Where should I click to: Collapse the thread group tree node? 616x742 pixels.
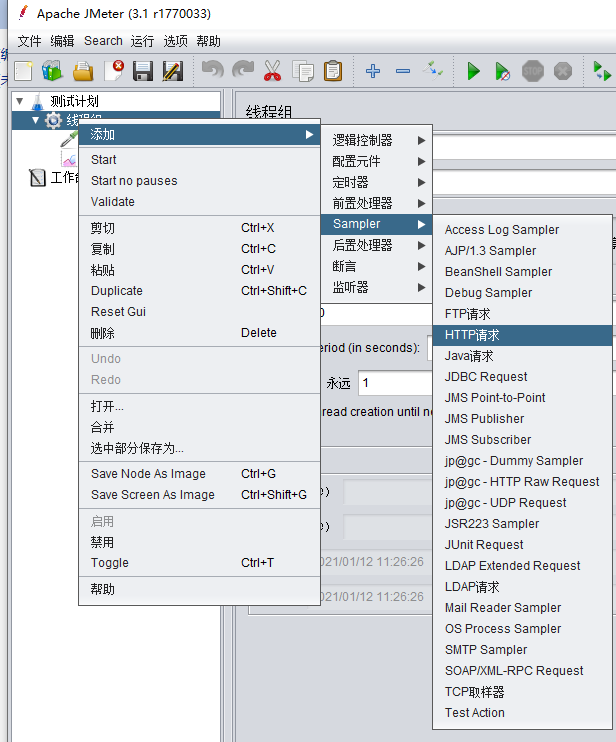point(35,120)
